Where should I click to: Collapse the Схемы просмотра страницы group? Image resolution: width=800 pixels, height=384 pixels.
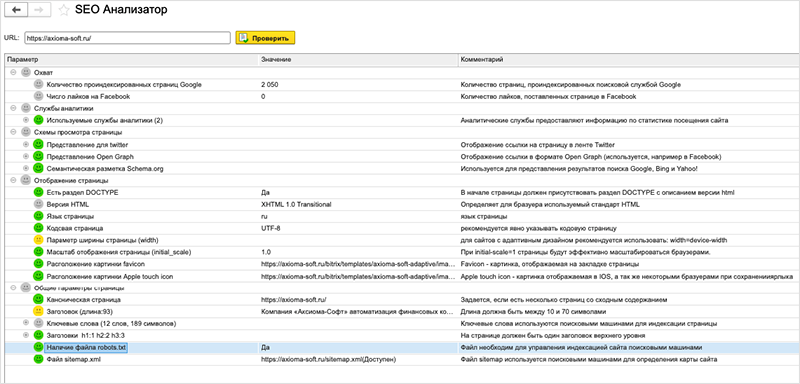tap(13, 132)
